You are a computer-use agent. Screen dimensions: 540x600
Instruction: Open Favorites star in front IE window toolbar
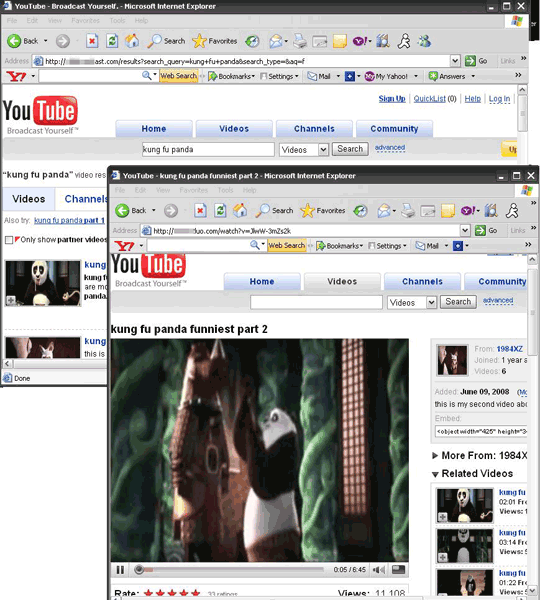pyautogui.click(x=323, y=210)
